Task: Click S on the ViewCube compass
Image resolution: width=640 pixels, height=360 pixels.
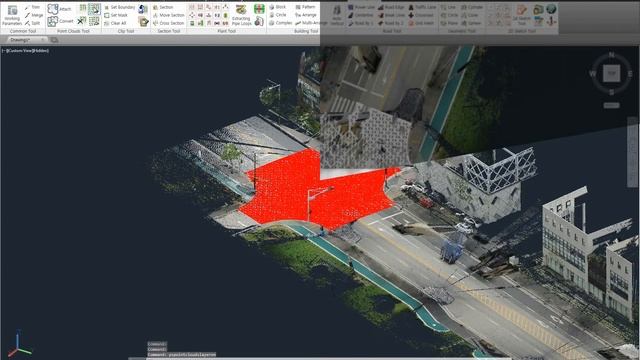Action: tap(611, 92)
